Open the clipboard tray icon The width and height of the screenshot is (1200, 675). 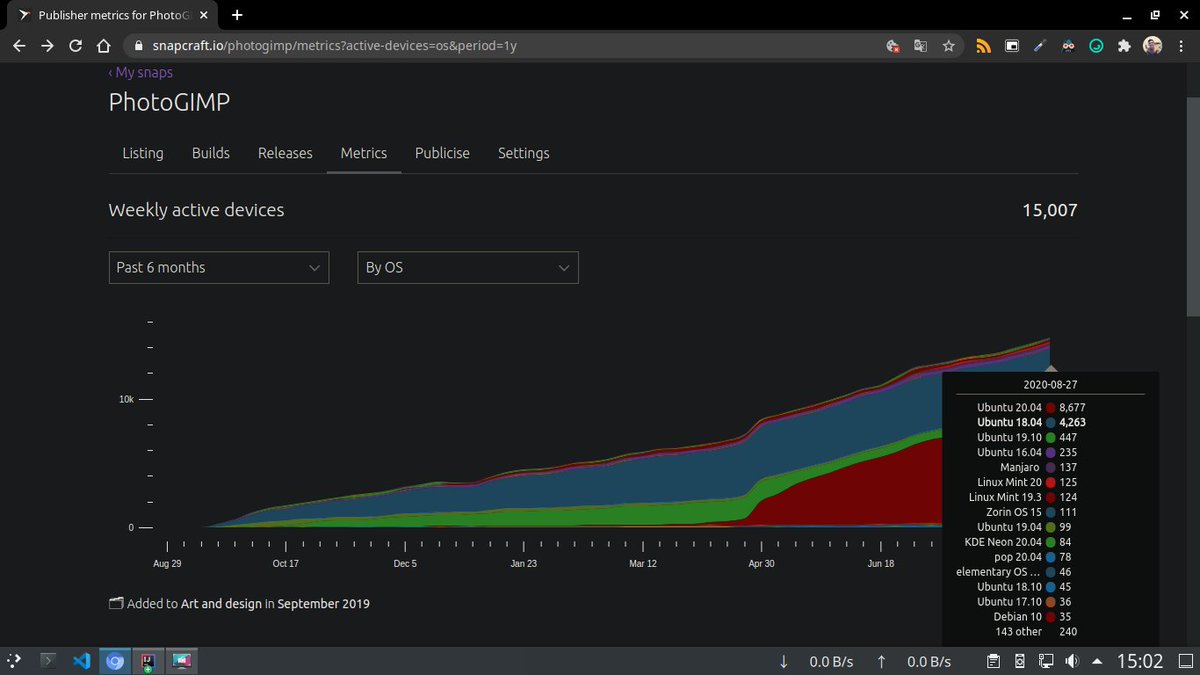(x=993, y=661)
